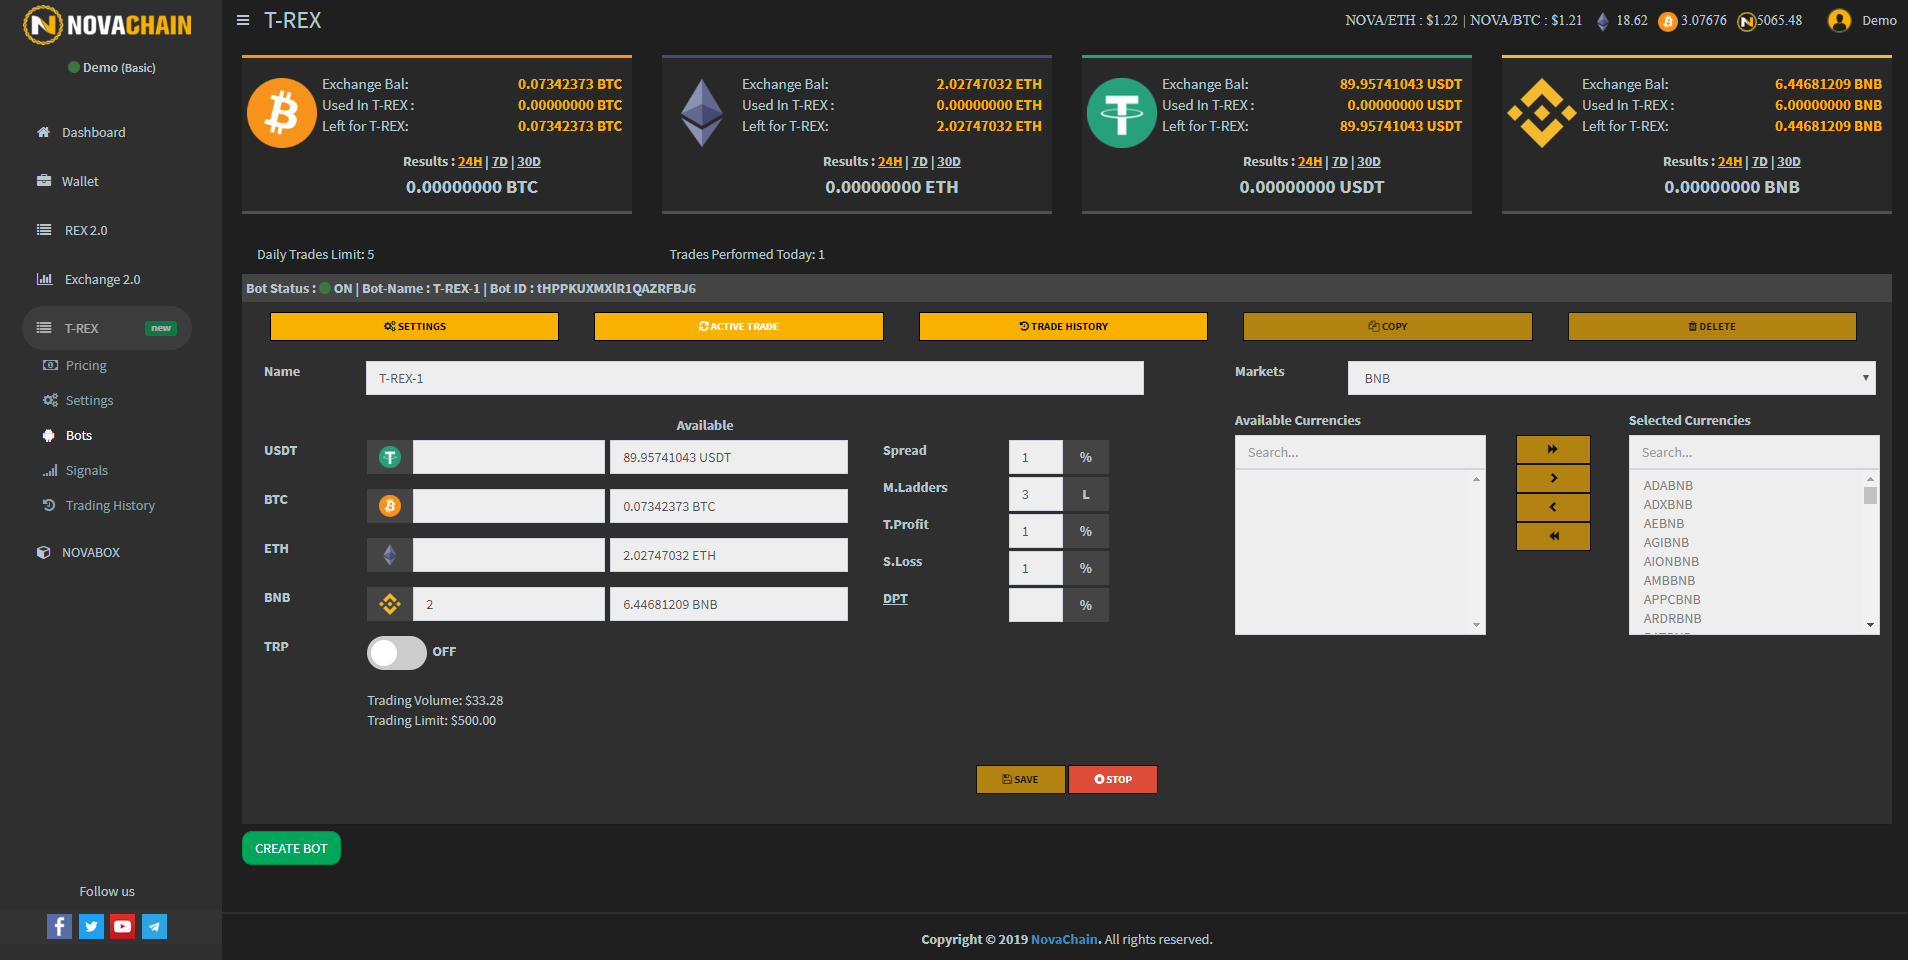This screenshot has width=1908, height=960.
Task: Open the Demo user avatar
Action: (1839, 20)
